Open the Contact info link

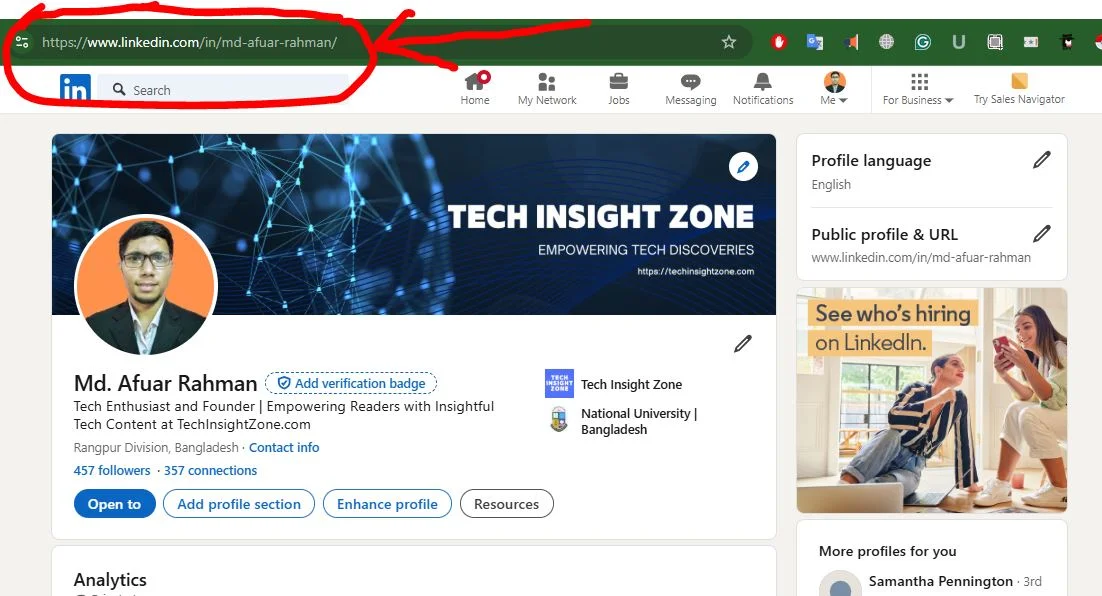pos(284,448)
